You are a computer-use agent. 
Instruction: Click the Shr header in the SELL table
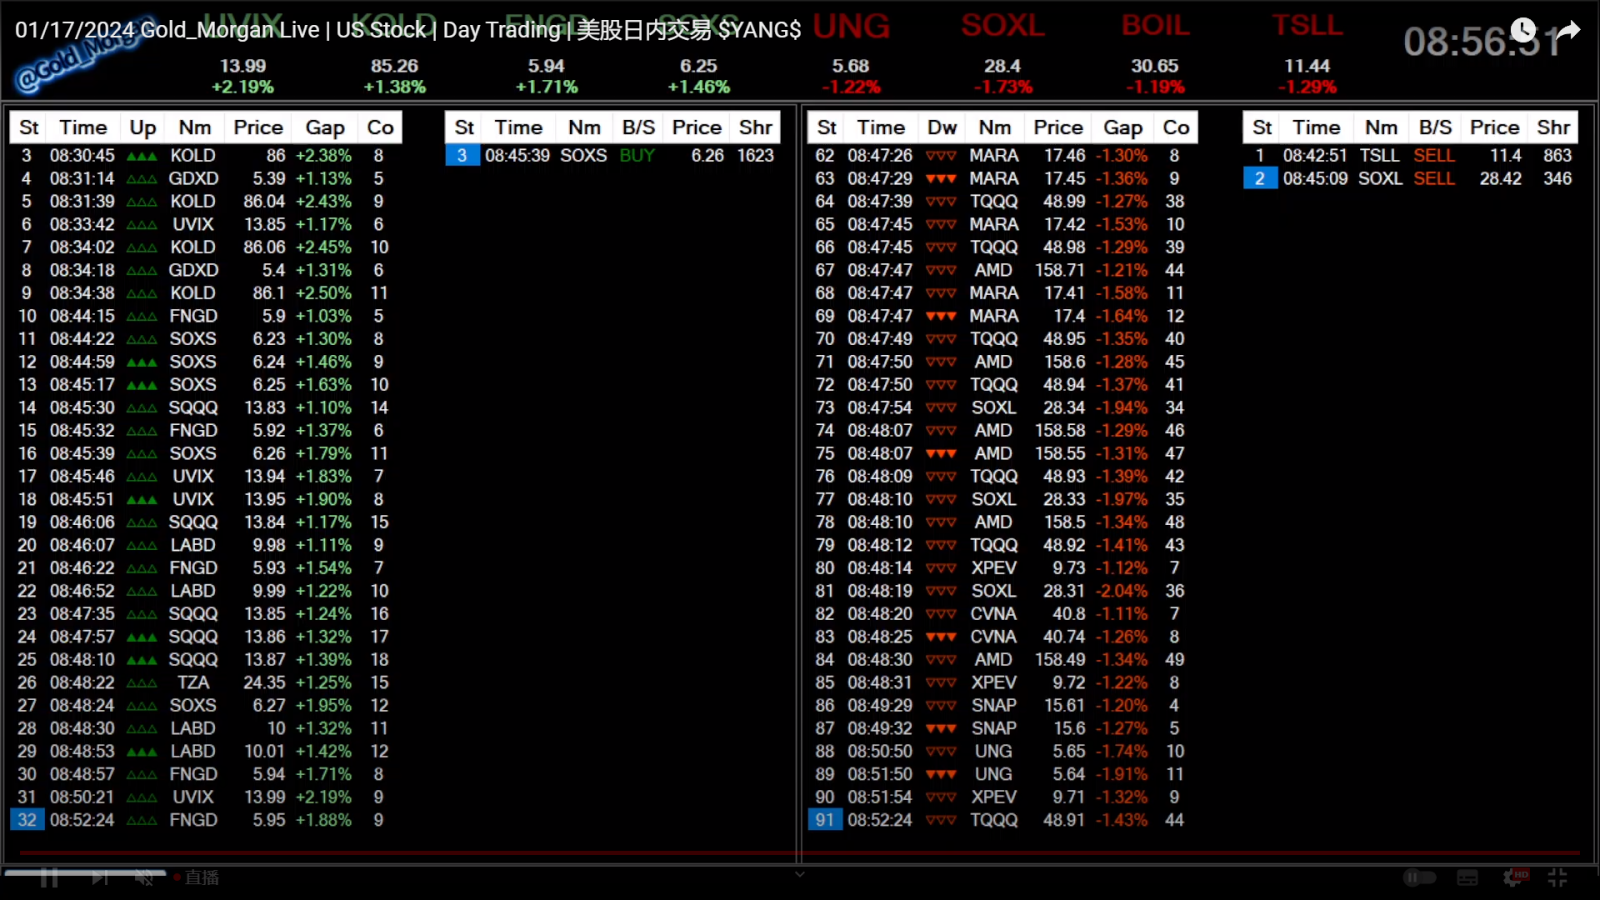tap(1553, 128)
